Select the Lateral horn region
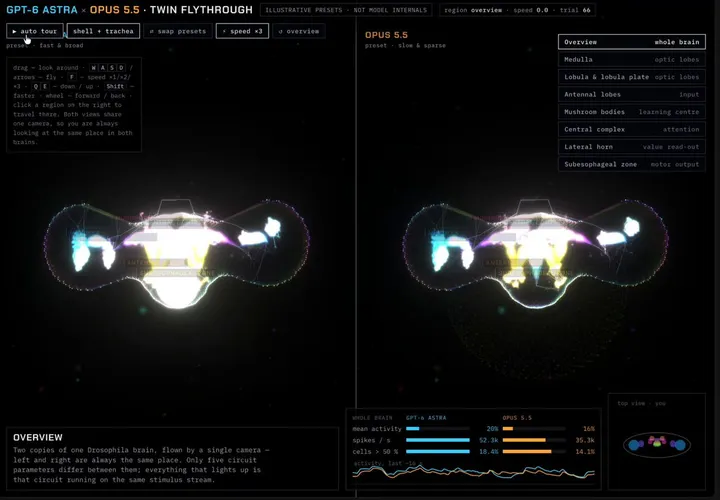 (x=632, y=146)
